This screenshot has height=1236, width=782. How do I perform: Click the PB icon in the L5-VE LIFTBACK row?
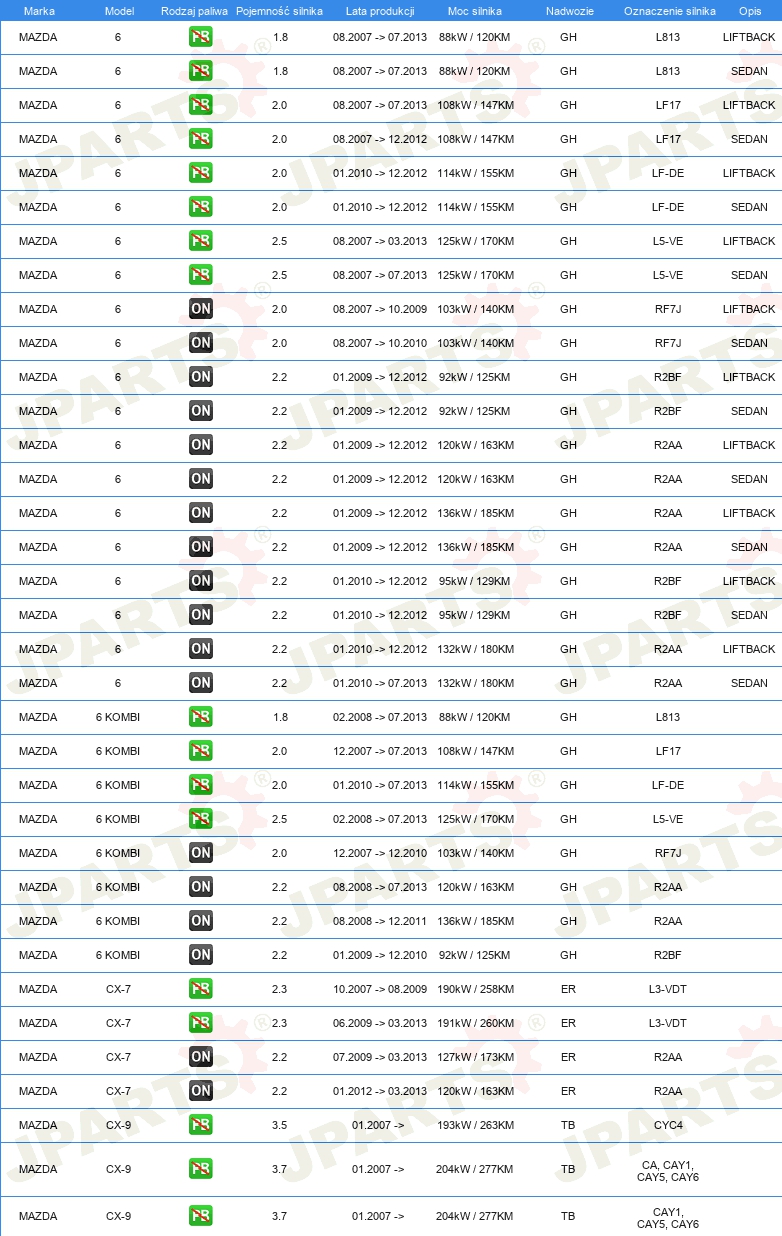[201, 241]
